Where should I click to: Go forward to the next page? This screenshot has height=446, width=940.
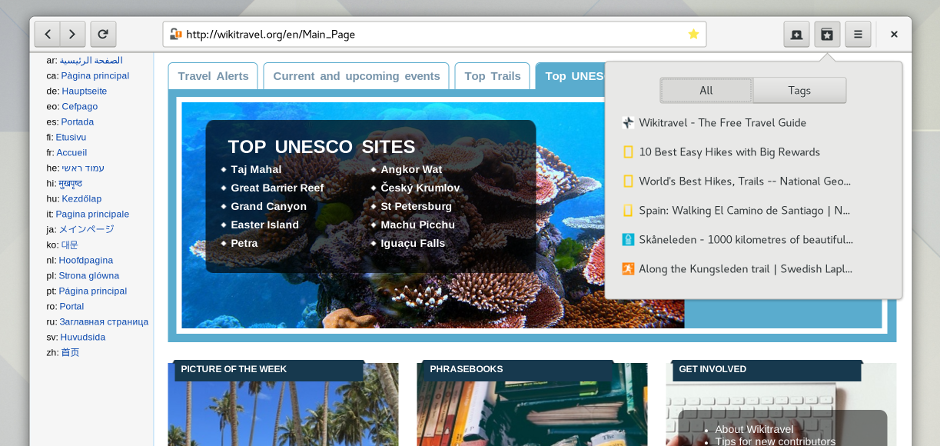point(72,34)
